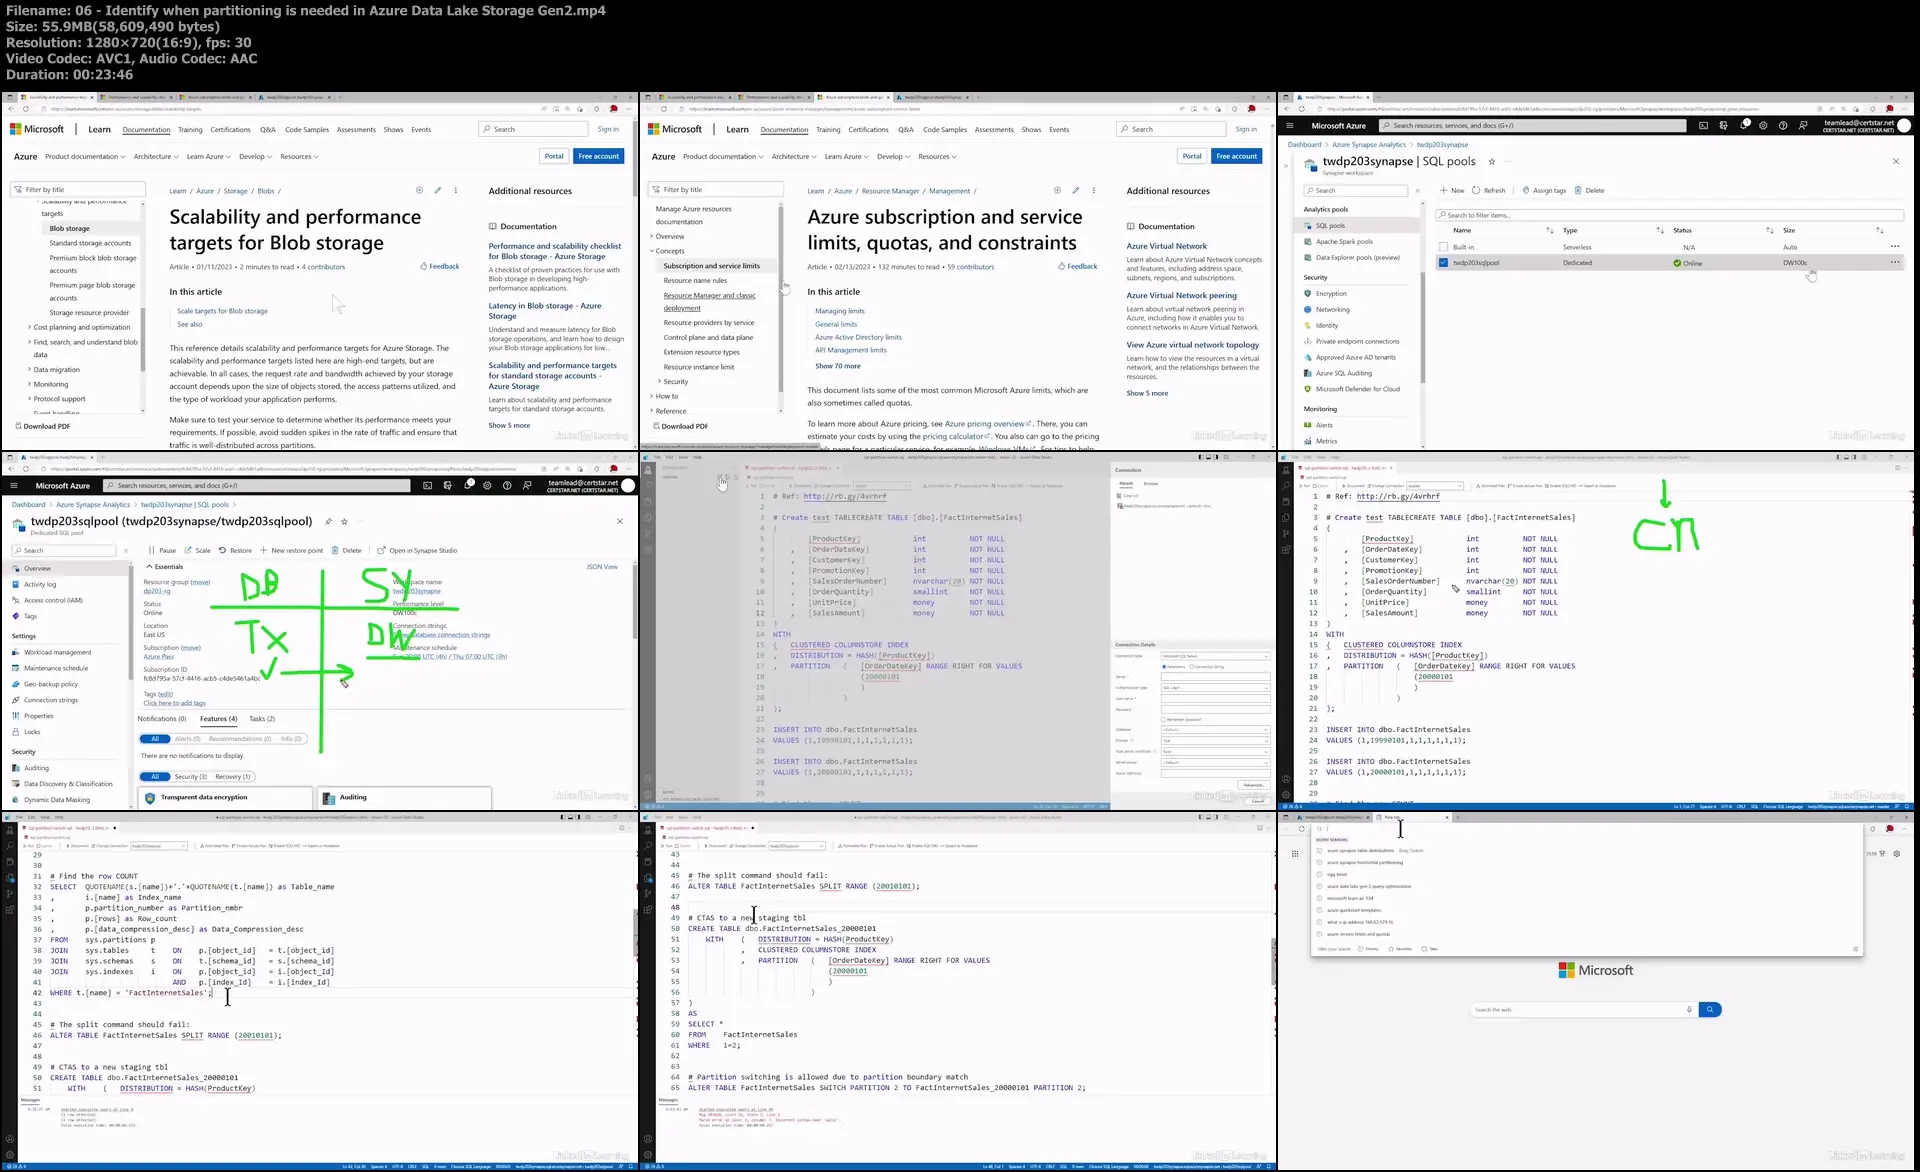Select the Recovery (1) features filter
The image size is (1920, 1172).
click(x=232, y=777)
